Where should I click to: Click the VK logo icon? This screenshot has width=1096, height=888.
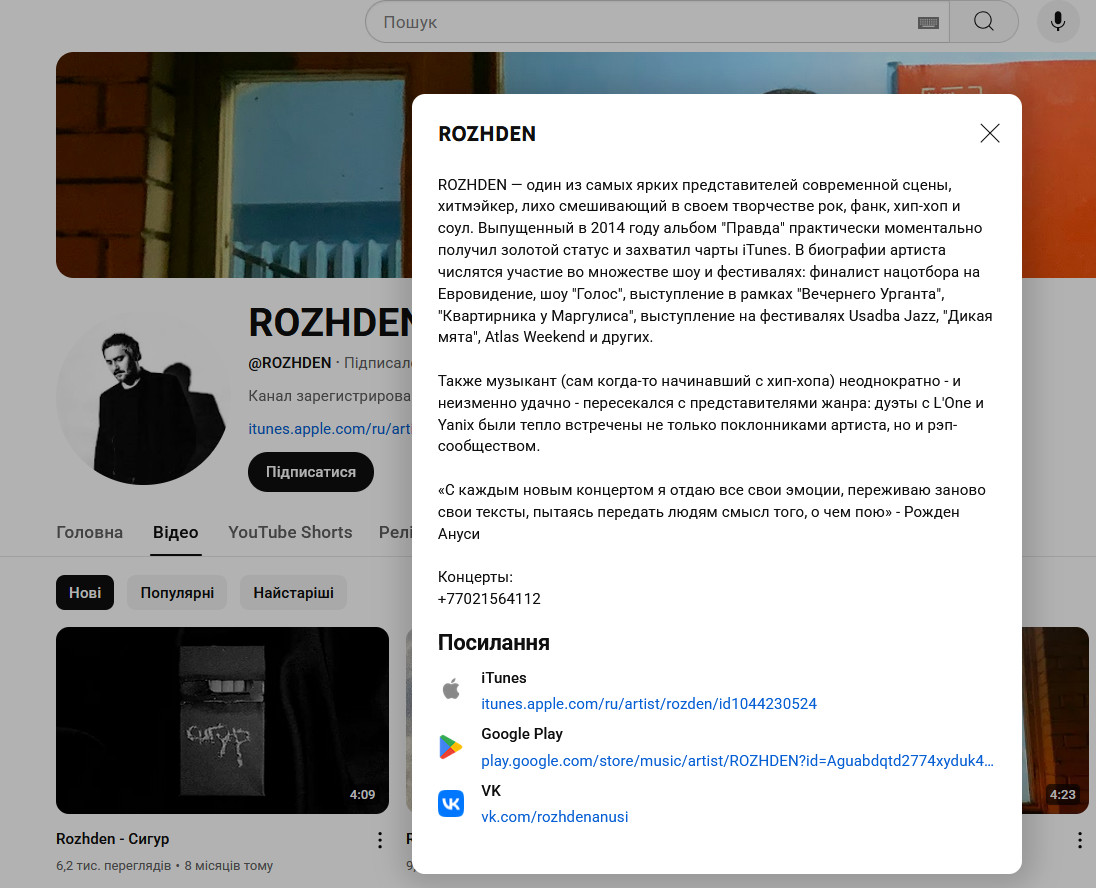click(x=451, y=804)
